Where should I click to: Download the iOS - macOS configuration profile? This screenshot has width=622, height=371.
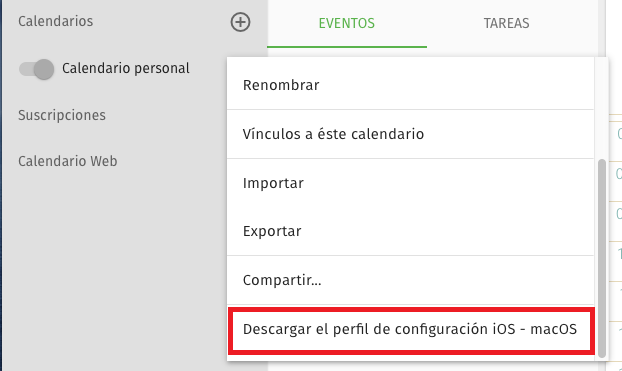tap(411, 329)
